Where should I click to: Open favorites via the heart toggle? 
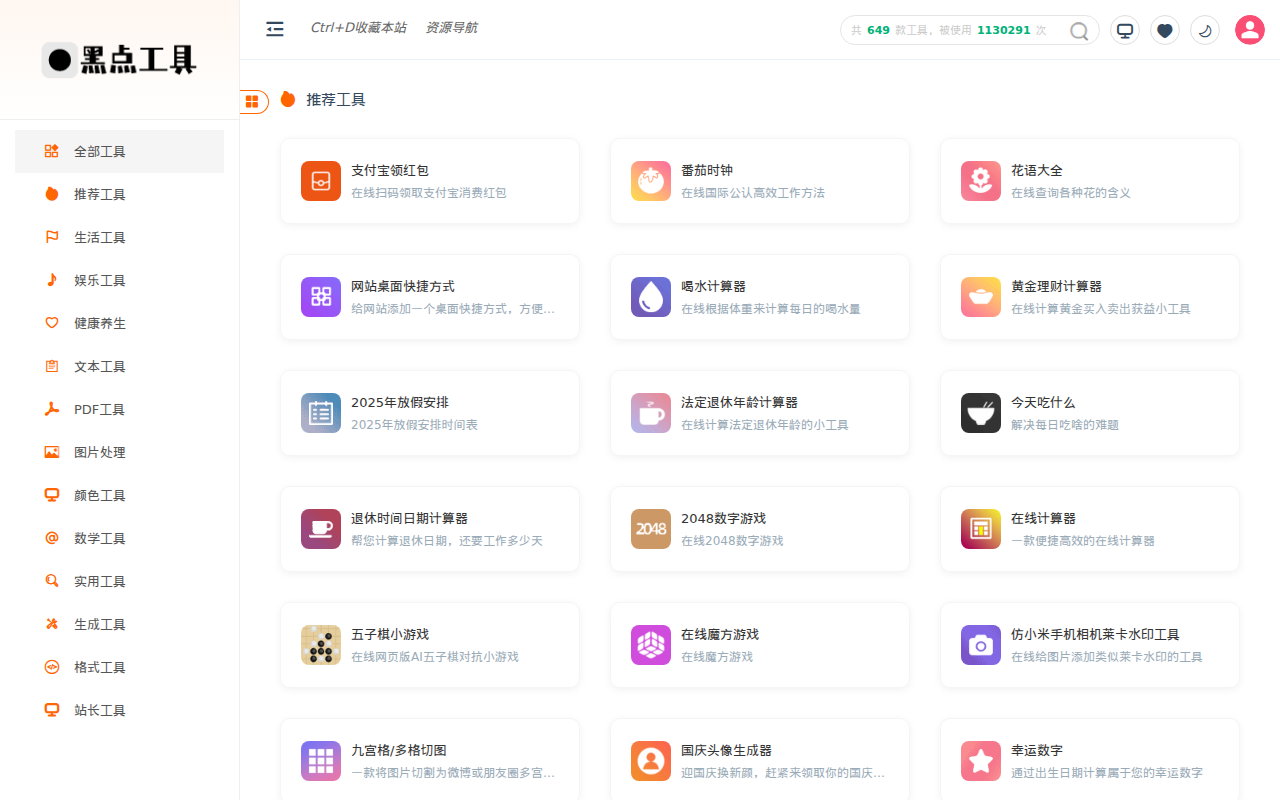coord(1164,30)
